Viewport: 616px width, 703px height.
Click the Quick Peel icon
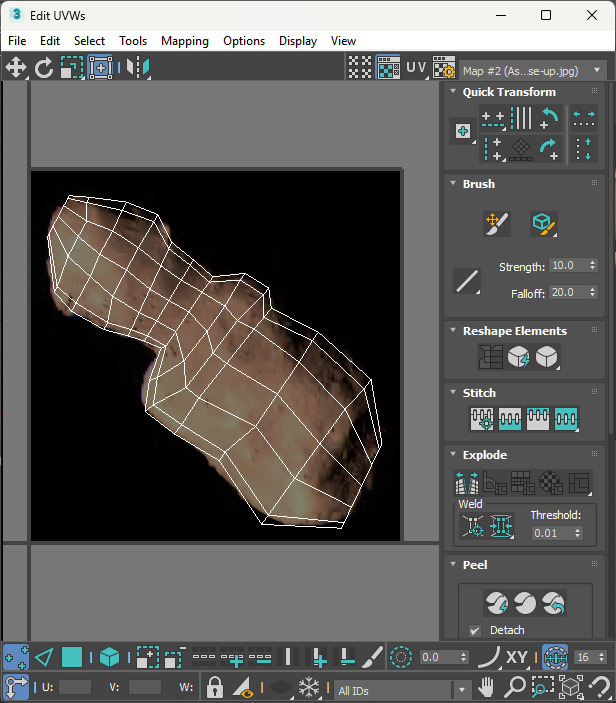click(x=497, y=603)
